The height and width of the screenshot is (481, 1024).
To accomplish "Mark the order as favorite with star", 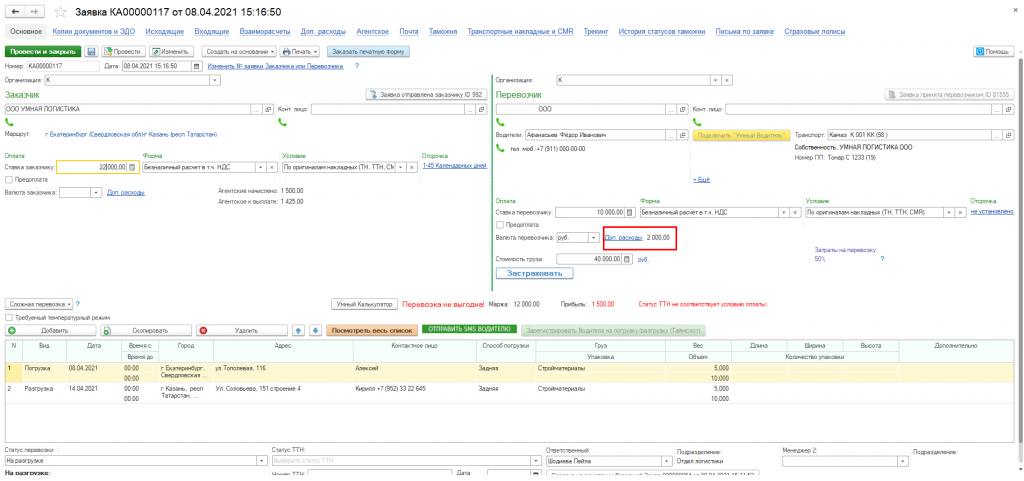I will click(x=60, y=12).
